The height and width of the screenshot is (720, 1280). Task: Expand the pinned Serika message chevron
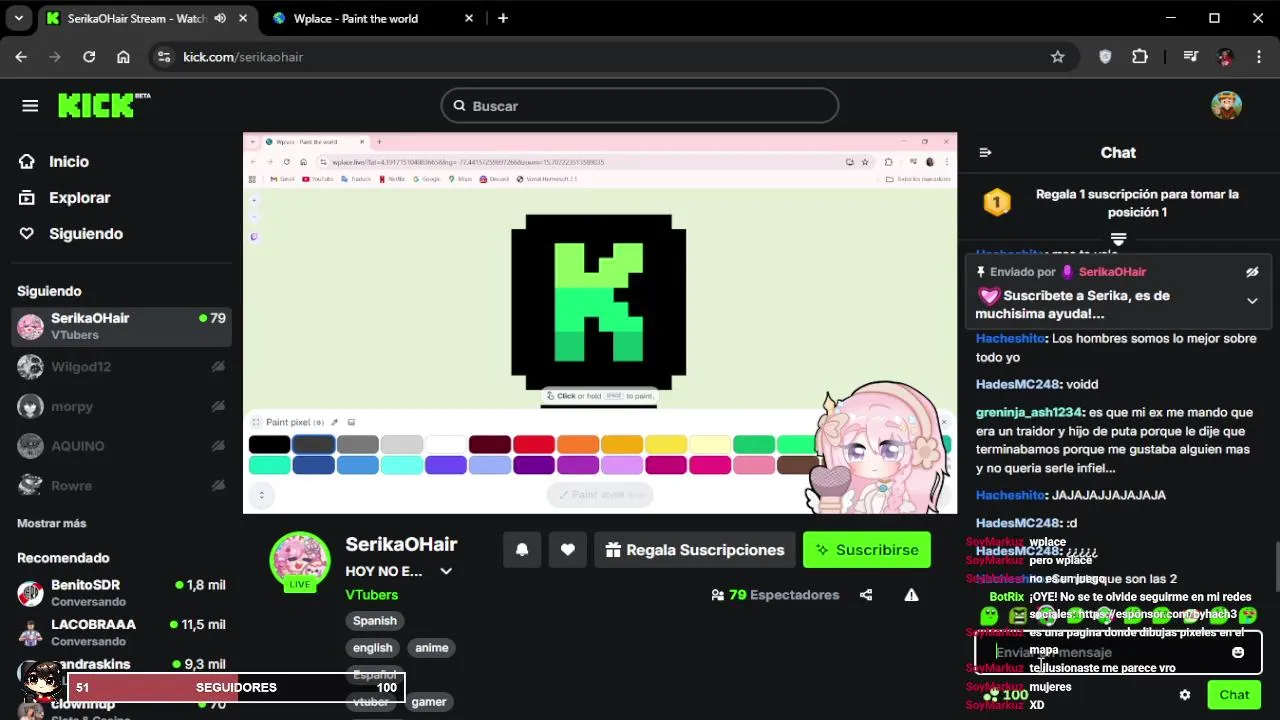[1252, 301]
